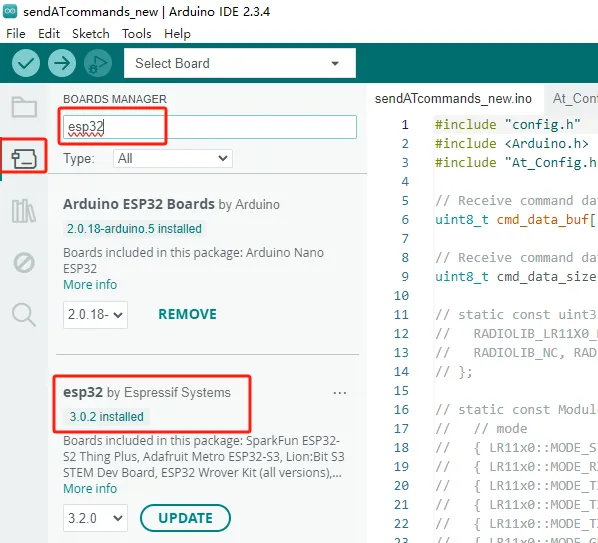The image size is (598, 543).
Task: Start the Debug button in toolbar
Action: pos(98,63)
